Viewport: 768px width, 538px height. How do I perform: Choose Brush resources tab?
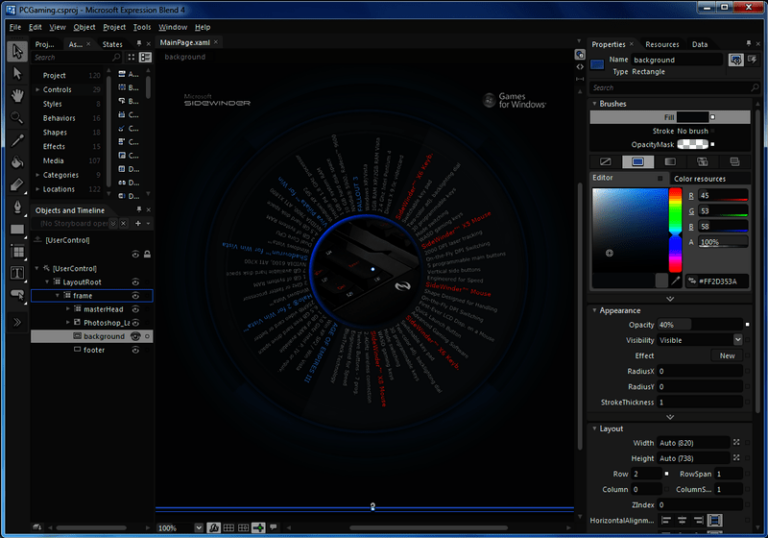coord(734,162)
